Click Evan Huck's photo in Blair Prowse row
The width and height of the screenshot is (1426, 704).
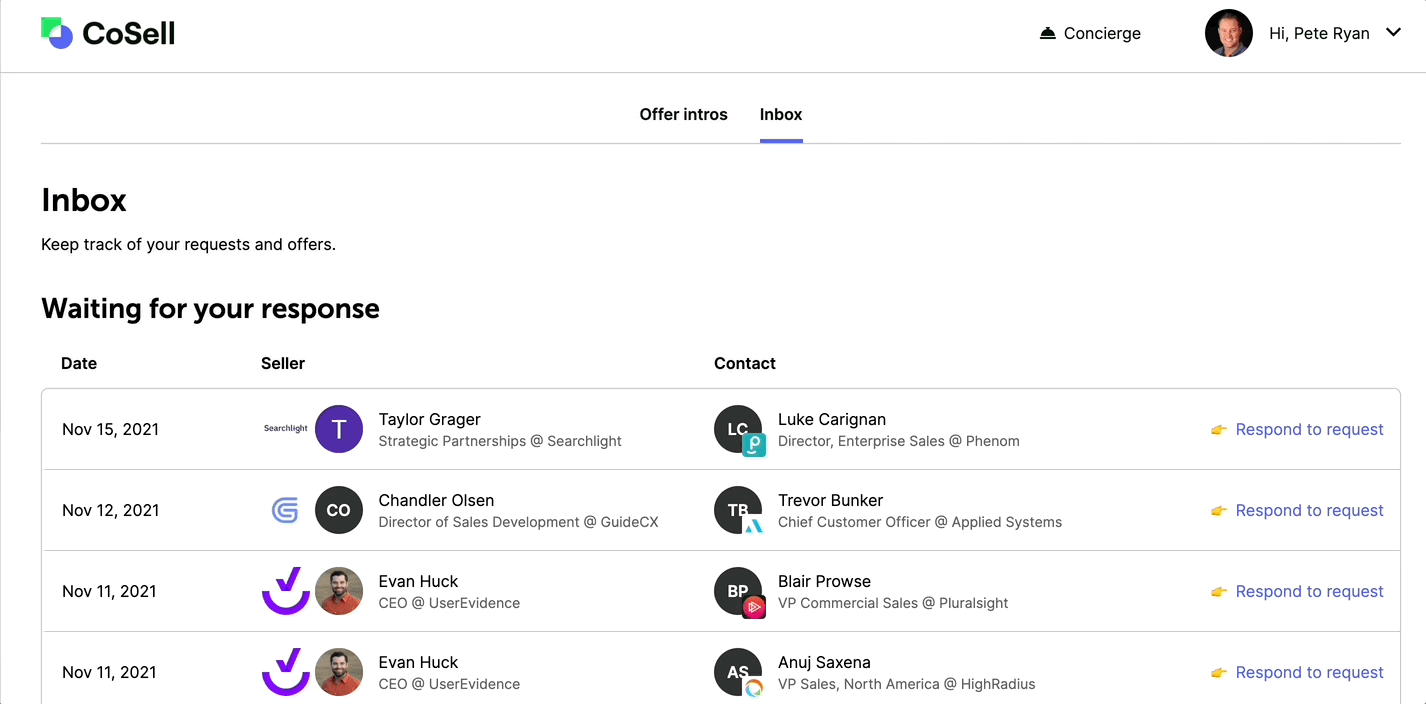click(339, 591)
